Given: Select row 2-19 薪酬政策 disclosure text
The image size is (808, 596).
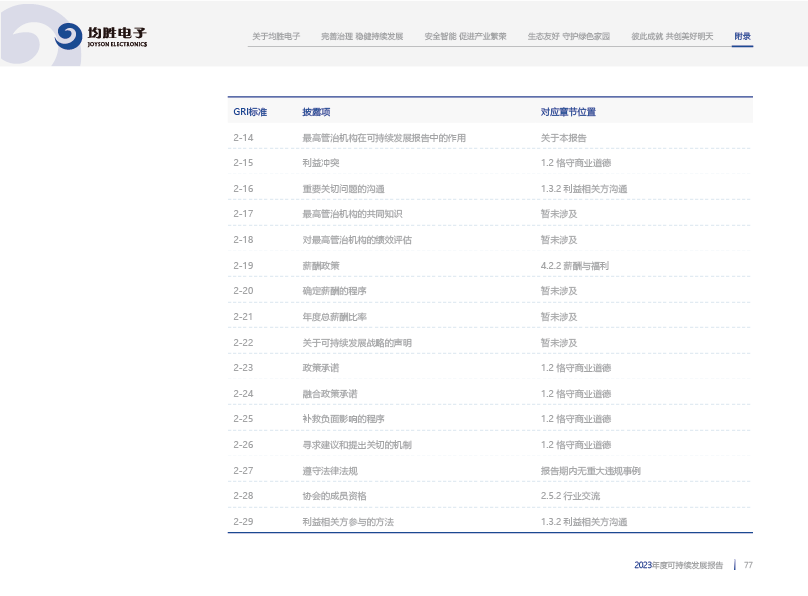Looking at the screenshot, I should pos(321,266).
